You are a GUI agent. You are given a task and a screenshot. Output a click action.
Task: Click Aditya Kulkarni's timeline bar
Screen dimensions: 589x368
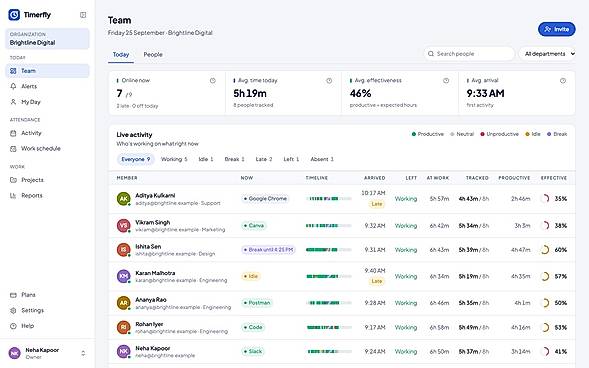point(329,199)
